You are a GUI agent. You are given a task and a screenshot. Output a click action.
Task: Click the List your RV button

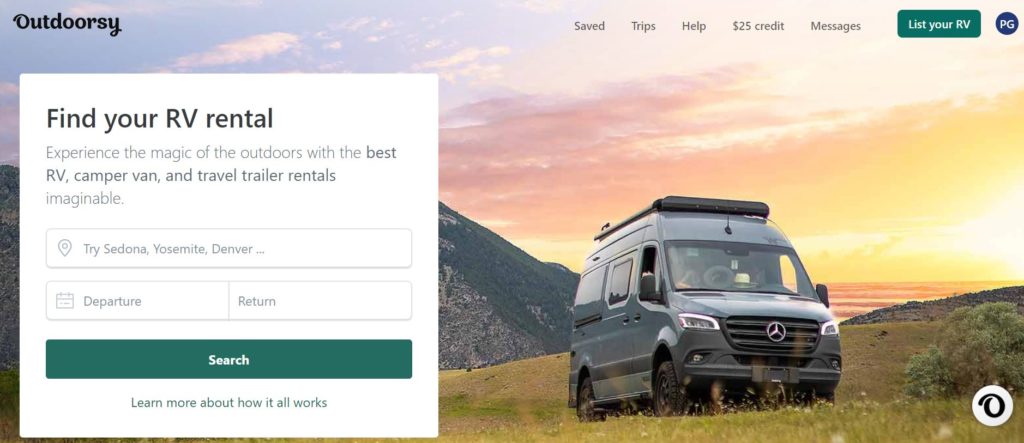click(938, 24)
